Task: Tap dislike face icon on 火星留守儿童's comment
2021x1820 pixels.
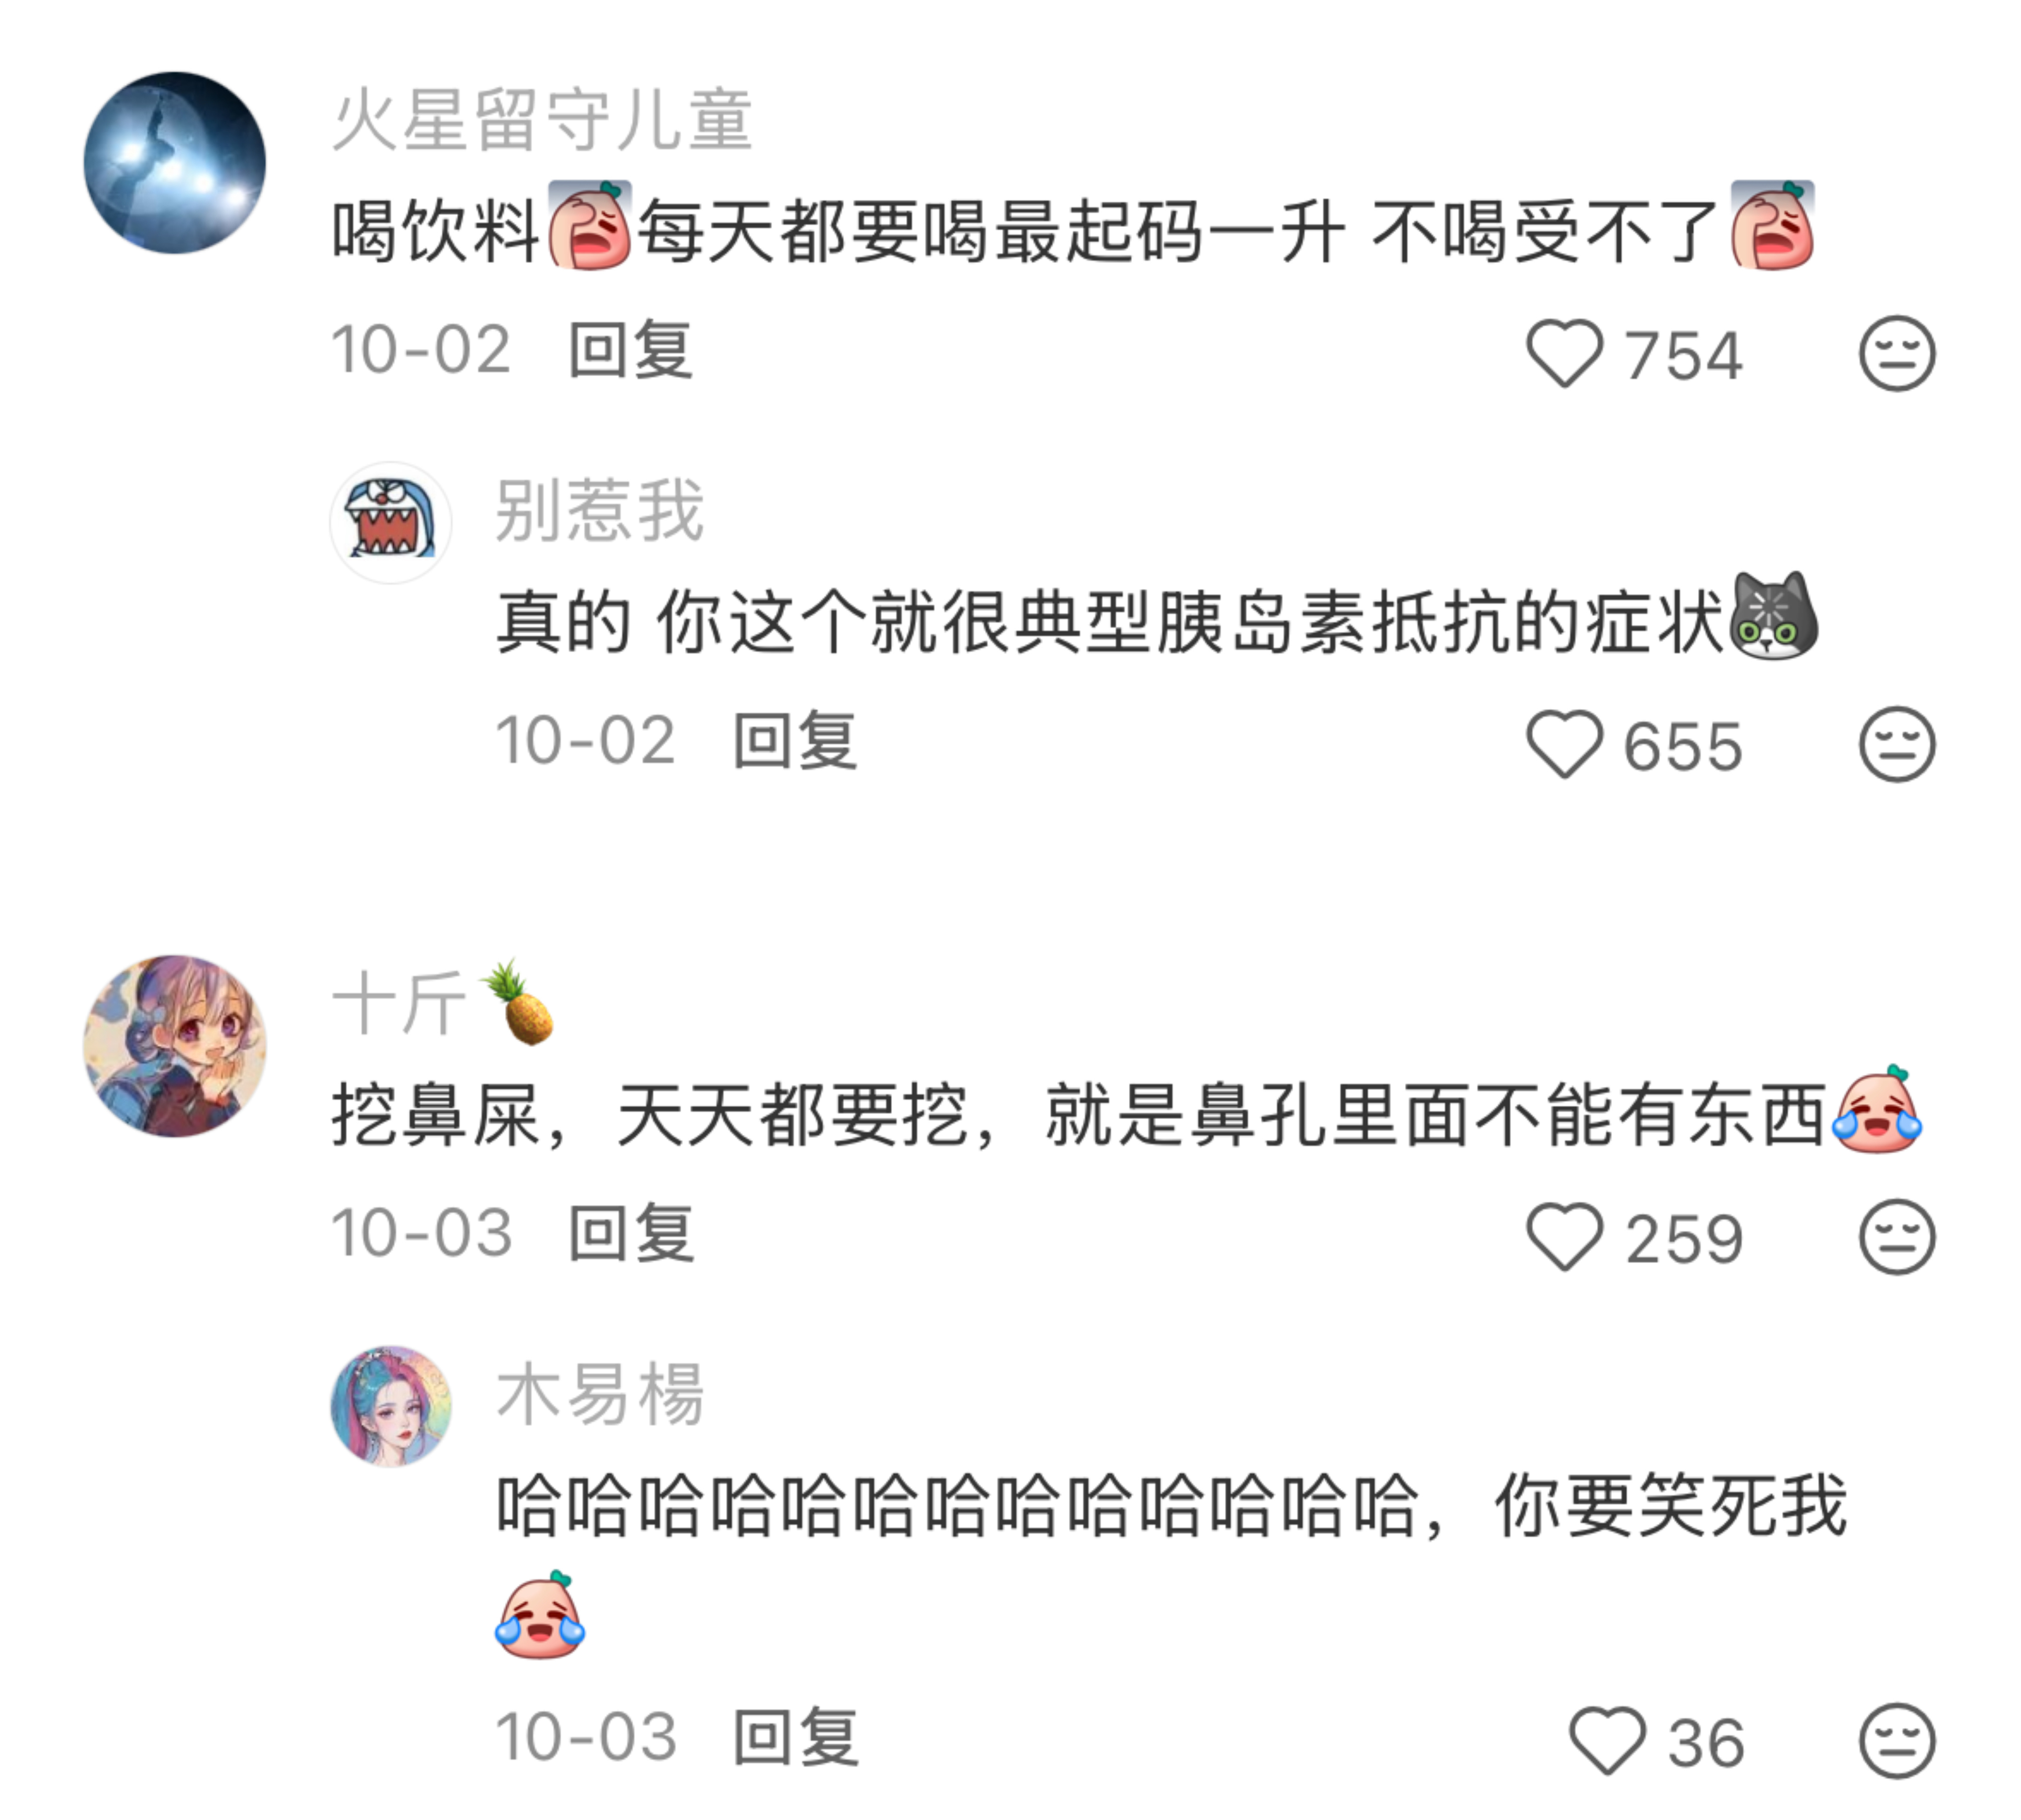Action: click(x=1896, y=353)
